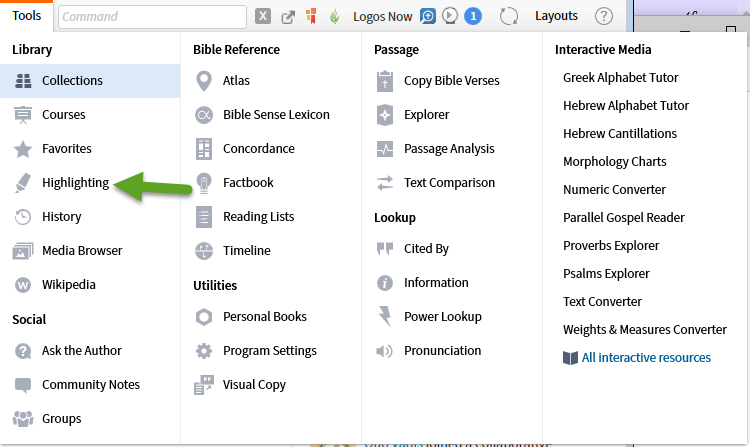
Task: Select Hebrew Alphabet Tutor
Action: click(626, 106)
